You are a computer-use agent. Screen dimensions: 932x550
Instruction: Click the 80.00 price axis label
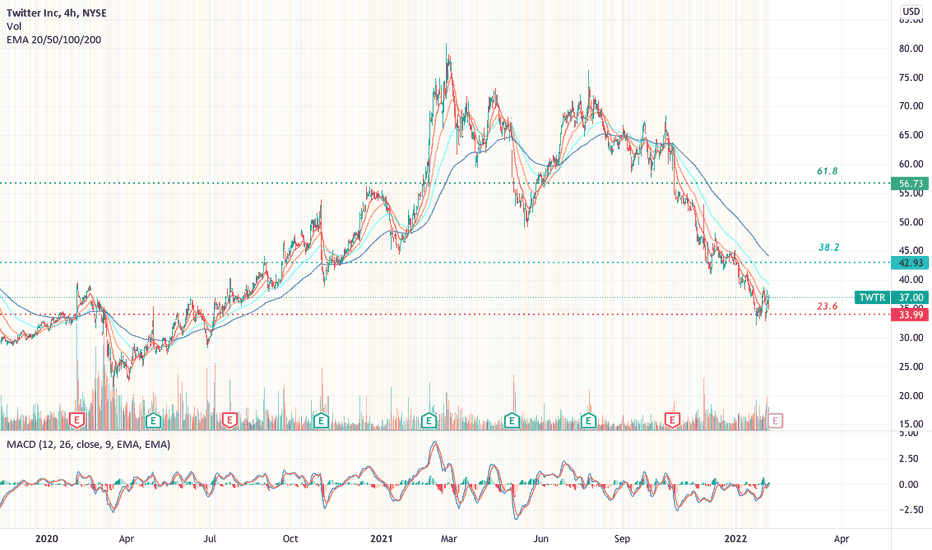click(911, 49)
